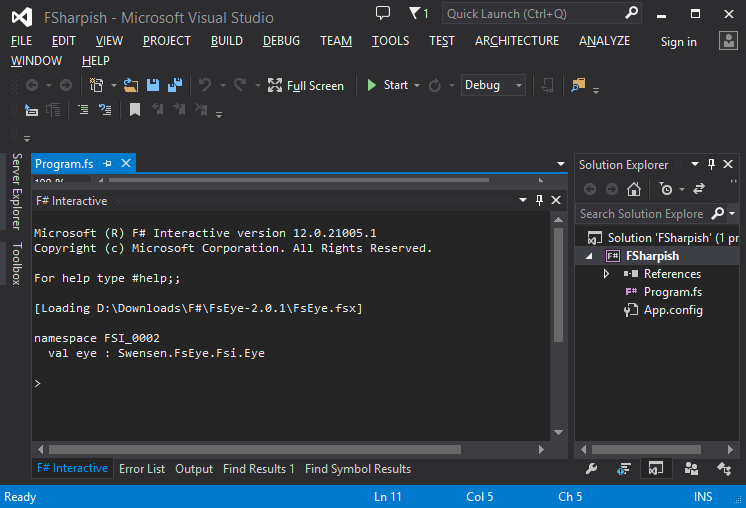The image size is (746, 508).
Task: Click the Open File folder icon
Action: [131, 85]
